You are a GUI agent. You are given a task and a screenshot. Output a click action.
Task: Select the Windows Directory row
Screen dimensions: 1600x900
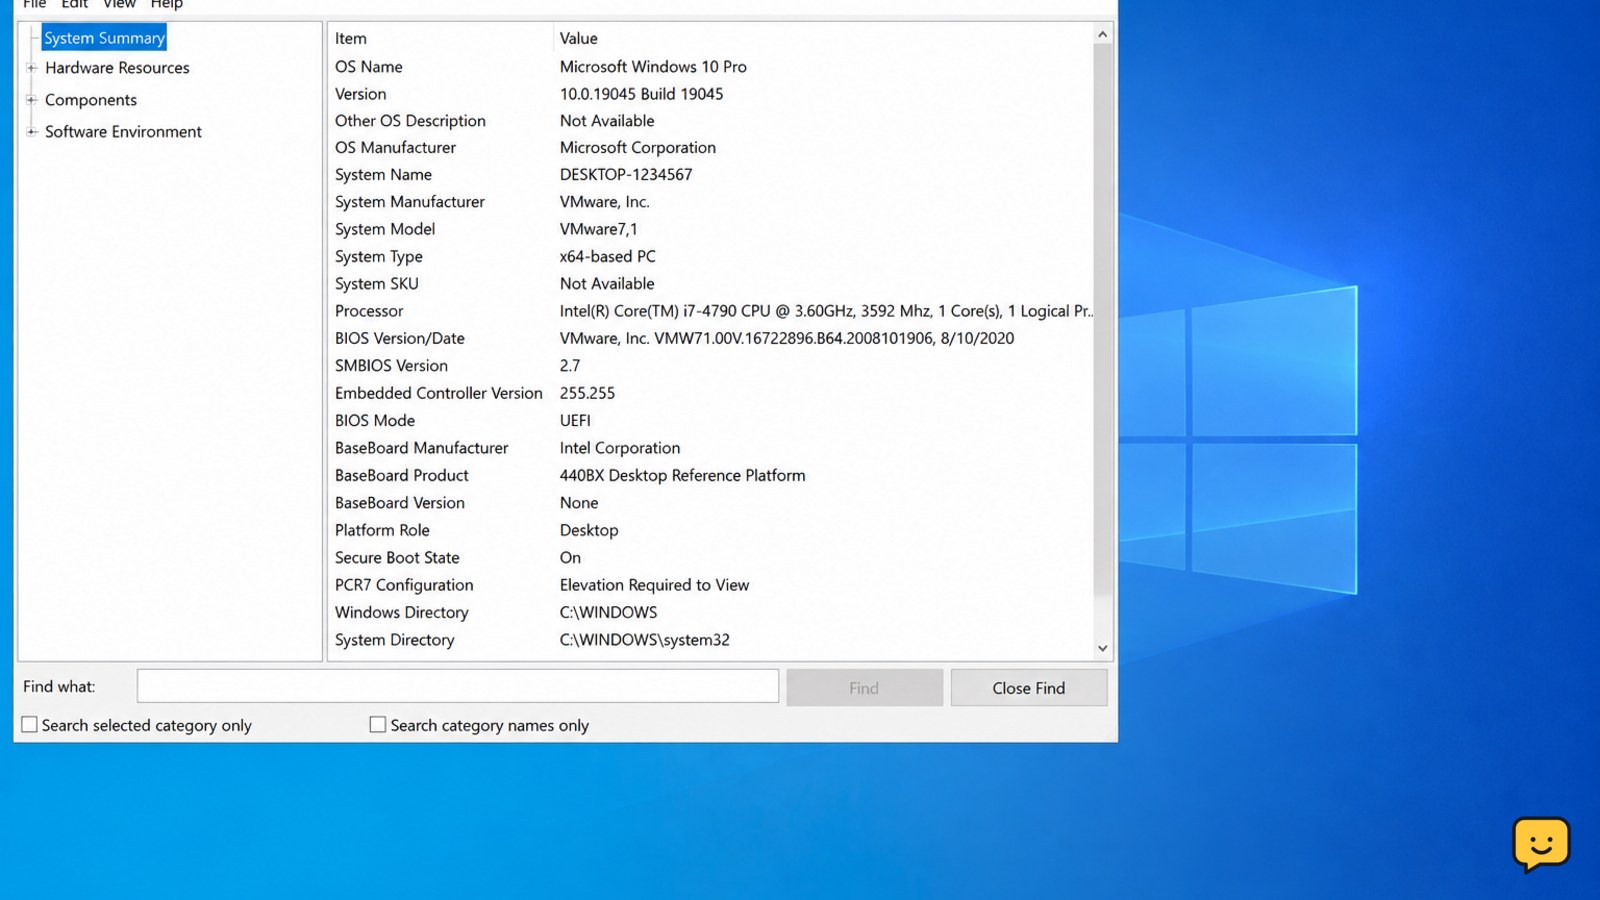(711, 613)
